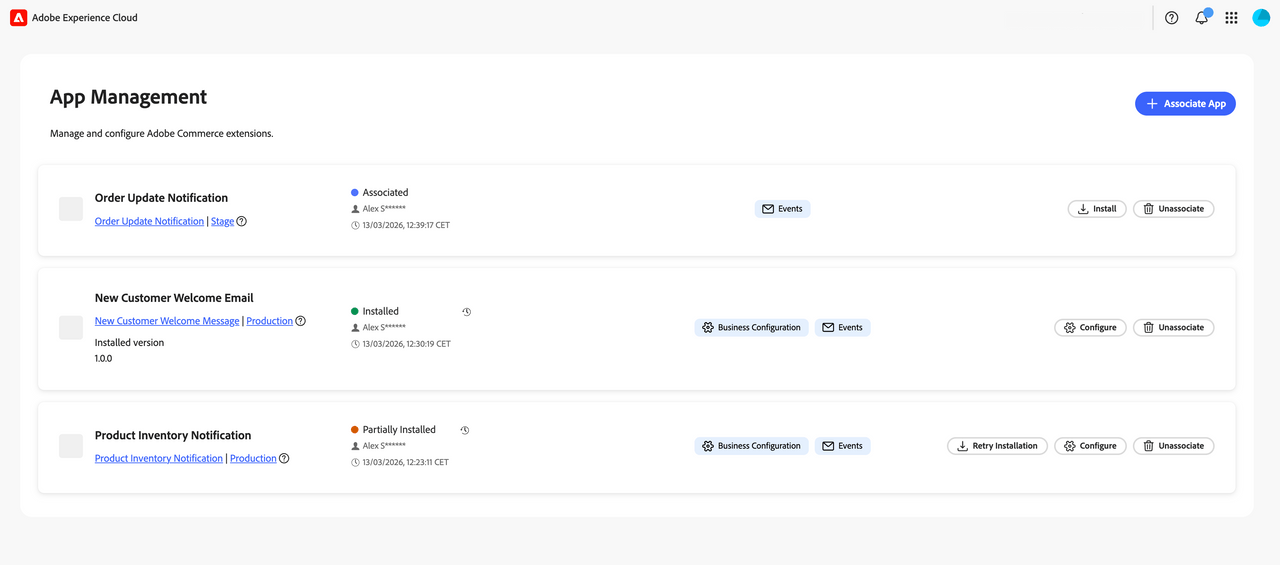Click timestamp 13/03/2026, 12:30:19 CET
Screen dimensions: 1280x565
pyautogui.click(x=406, y=344)
